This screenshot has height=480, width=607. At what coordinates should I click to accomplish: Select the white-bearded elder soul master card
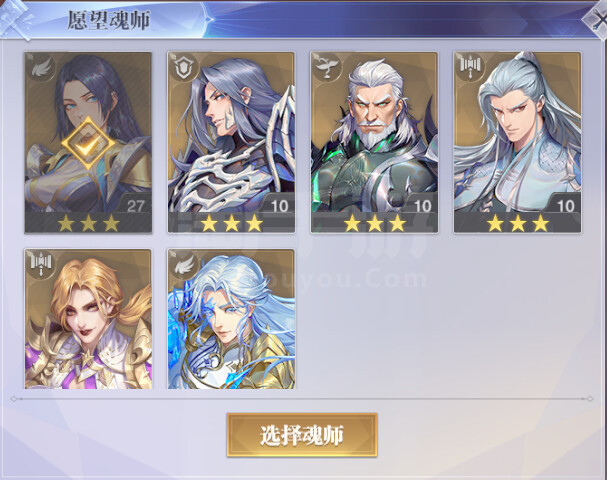click(374, 142)
